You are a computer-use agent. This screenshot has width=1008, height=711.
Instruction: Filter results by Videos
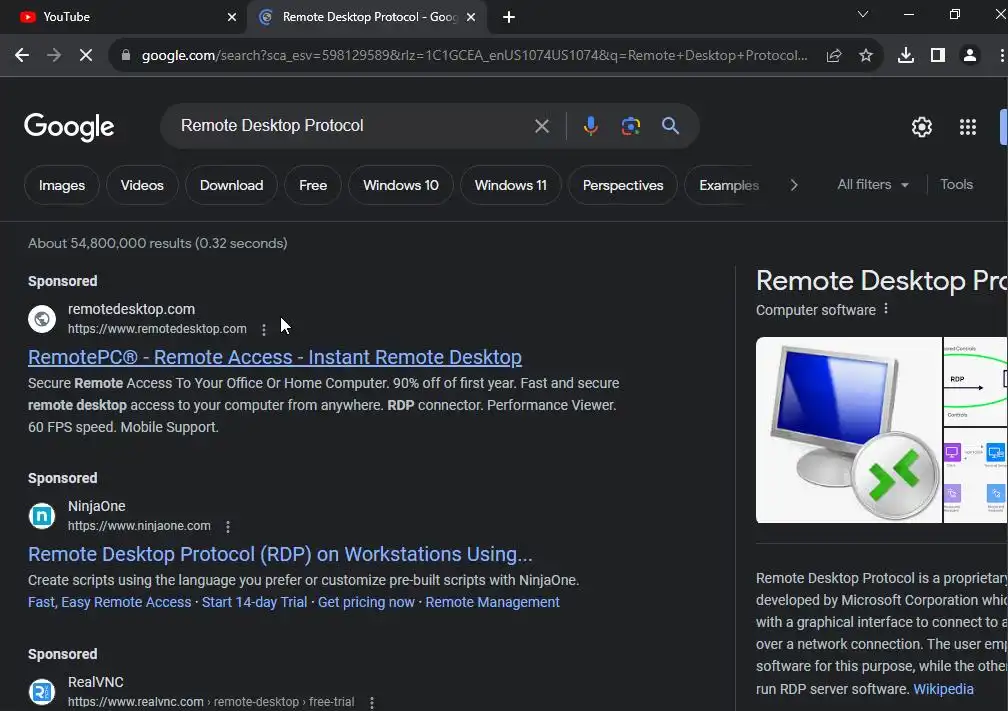click(142, 185)
